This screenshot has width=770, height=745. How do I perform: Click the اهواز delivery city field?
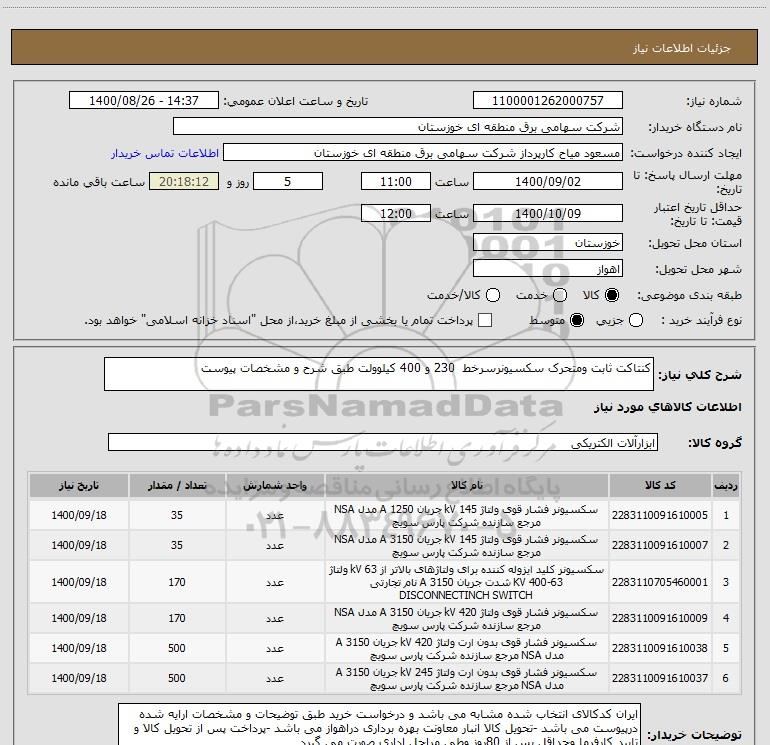[547, 269]
